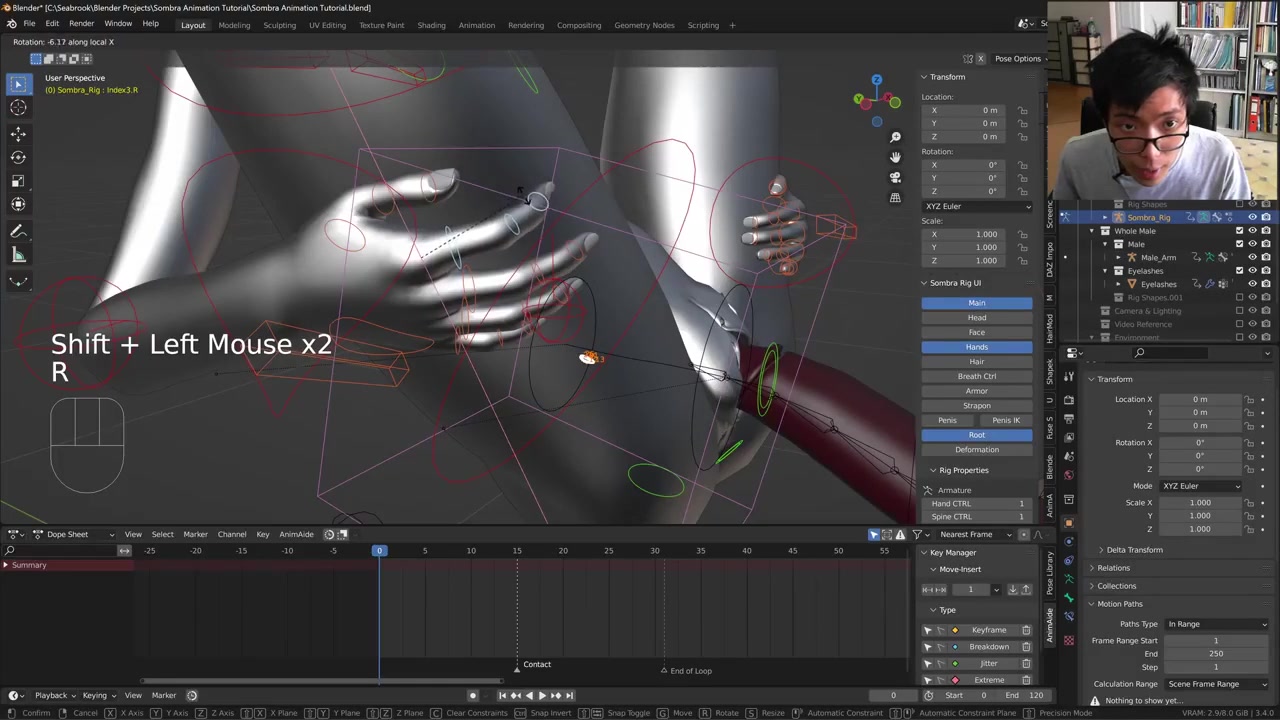Viewport: 1280px width, 720px height.
Task: Click the Frame Range End field showing 250
Action: 1215,654
